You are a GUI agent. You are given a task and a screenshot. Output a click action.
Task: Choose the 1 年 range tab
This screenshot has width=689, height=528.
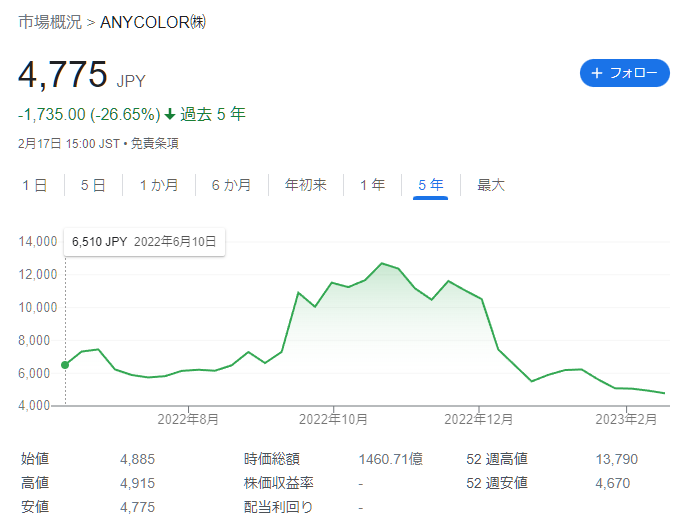tap(373, 185)
